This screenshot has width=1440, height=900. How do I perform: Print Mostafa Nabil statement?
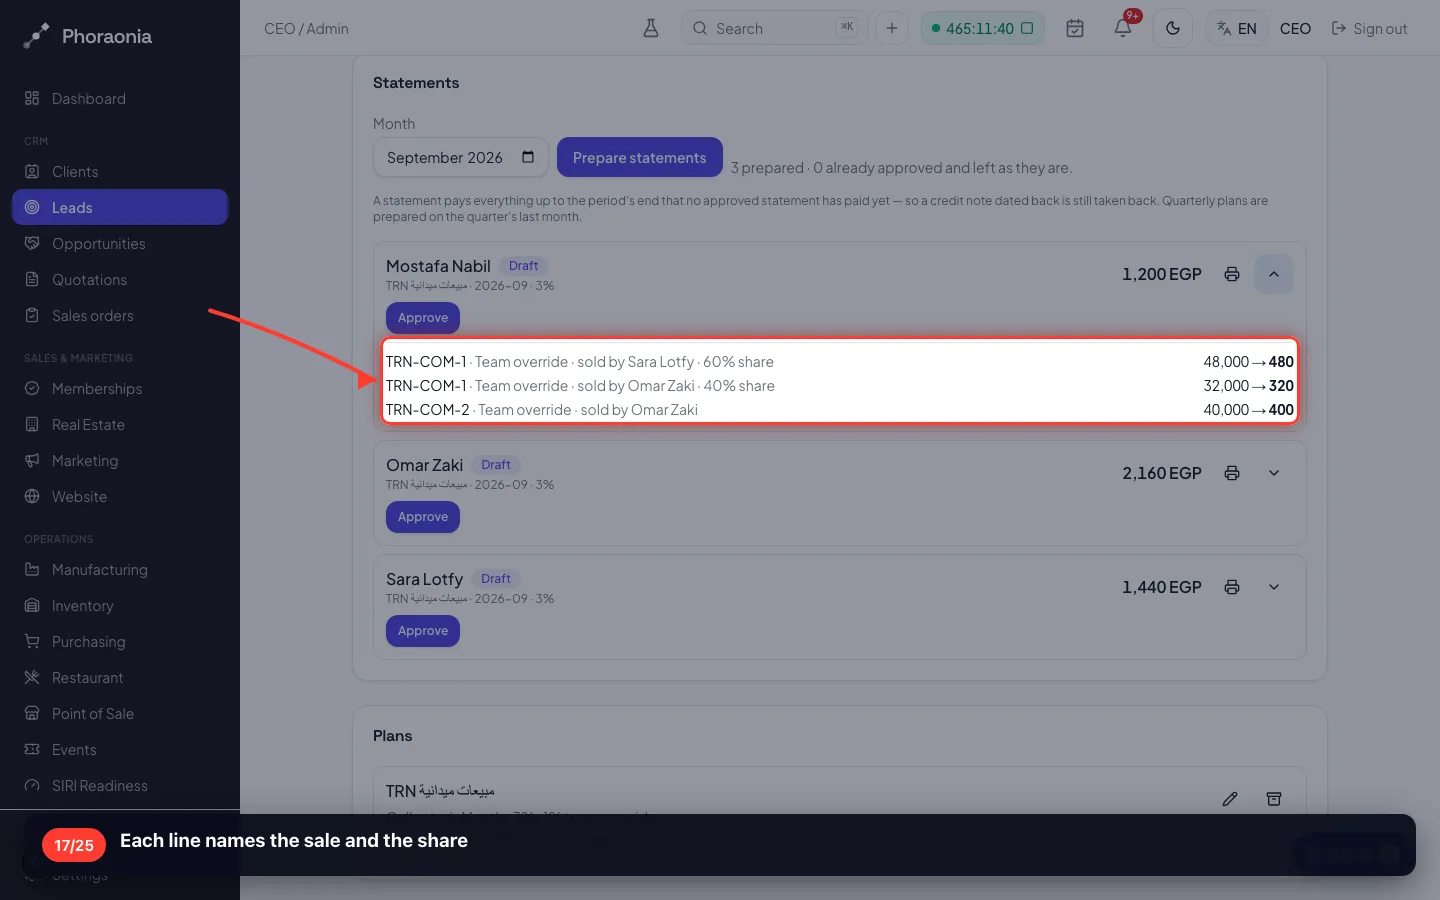[x=1232, y=274]
